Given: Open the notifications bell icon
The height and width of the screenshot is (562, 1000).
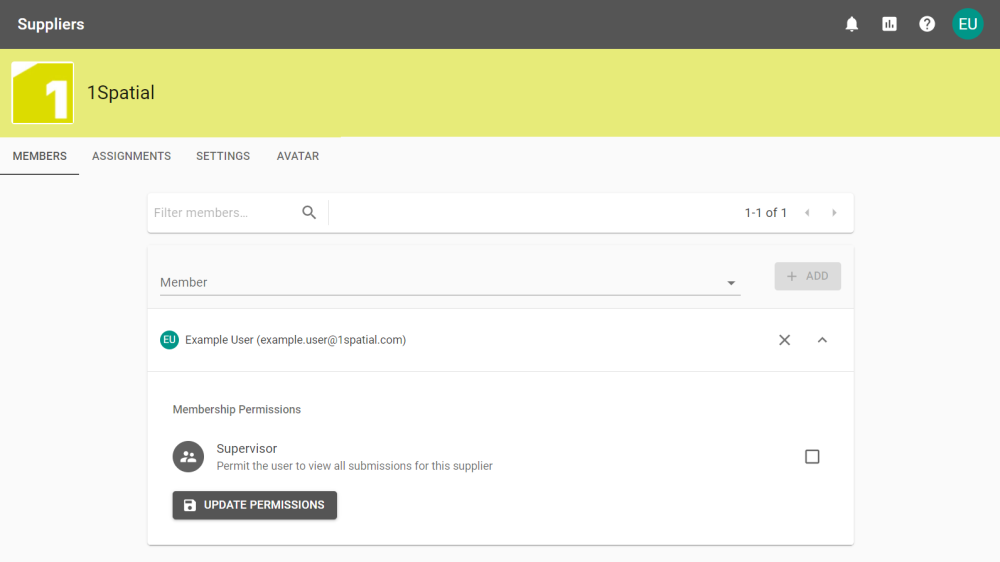Looking at the screenshot, I should [x=852, y=24].
